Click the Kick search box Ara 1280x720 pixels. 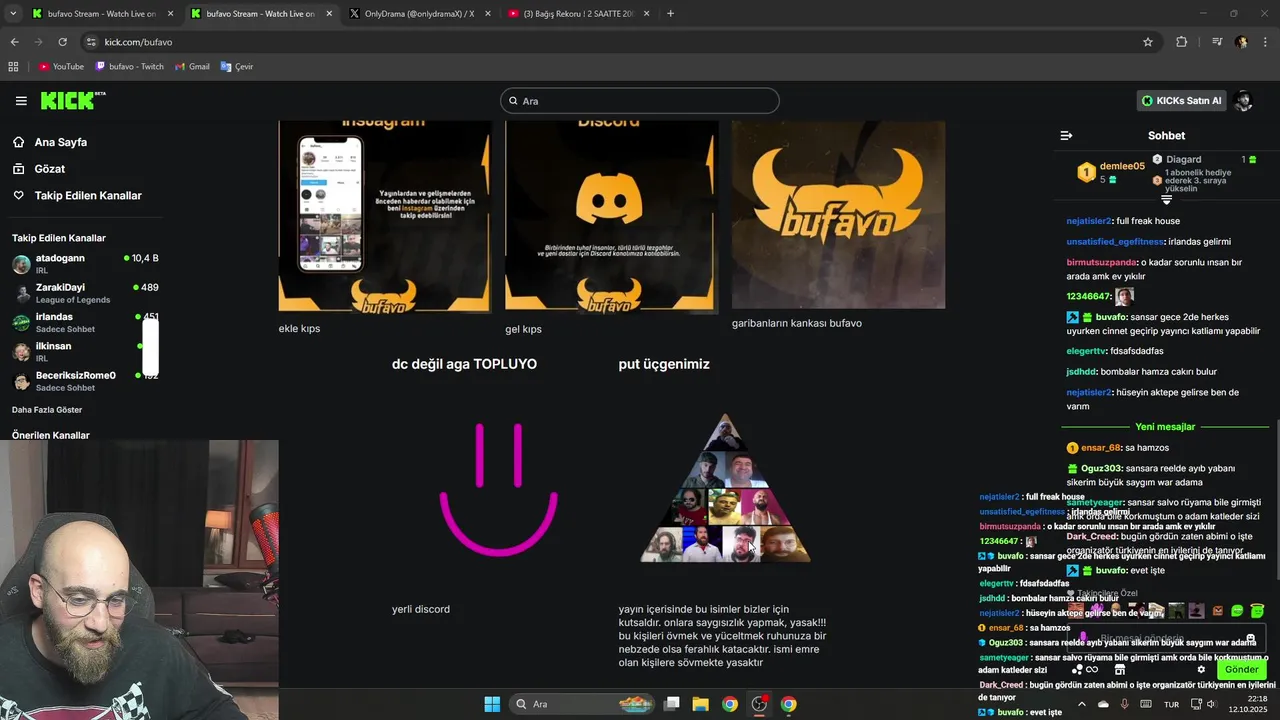click(x=640, y=101)
